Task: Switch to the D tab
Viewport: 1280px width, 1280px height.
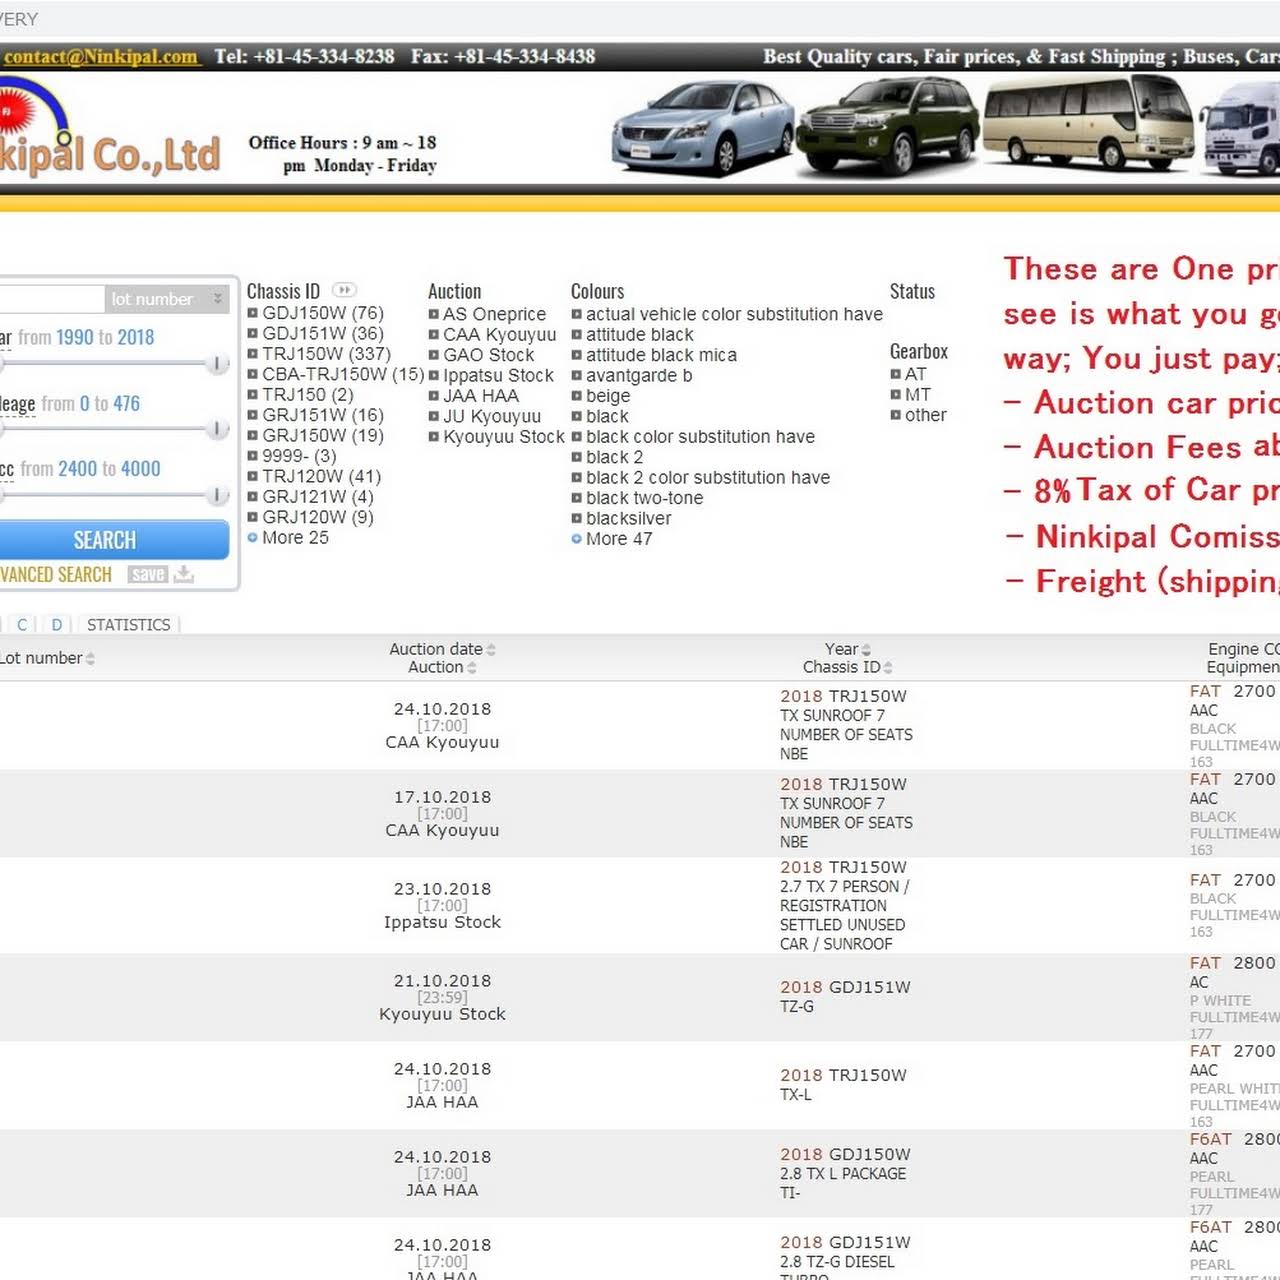Action: click(x=57, y=625)
